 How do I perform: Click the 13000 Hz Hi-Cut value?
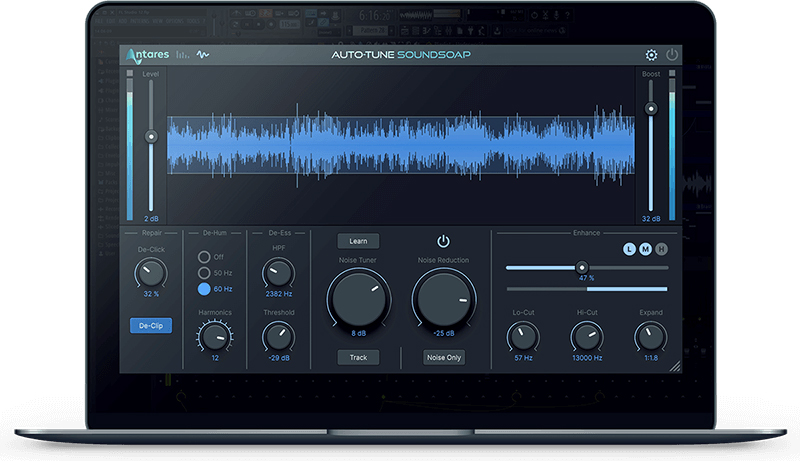(587, 358)
